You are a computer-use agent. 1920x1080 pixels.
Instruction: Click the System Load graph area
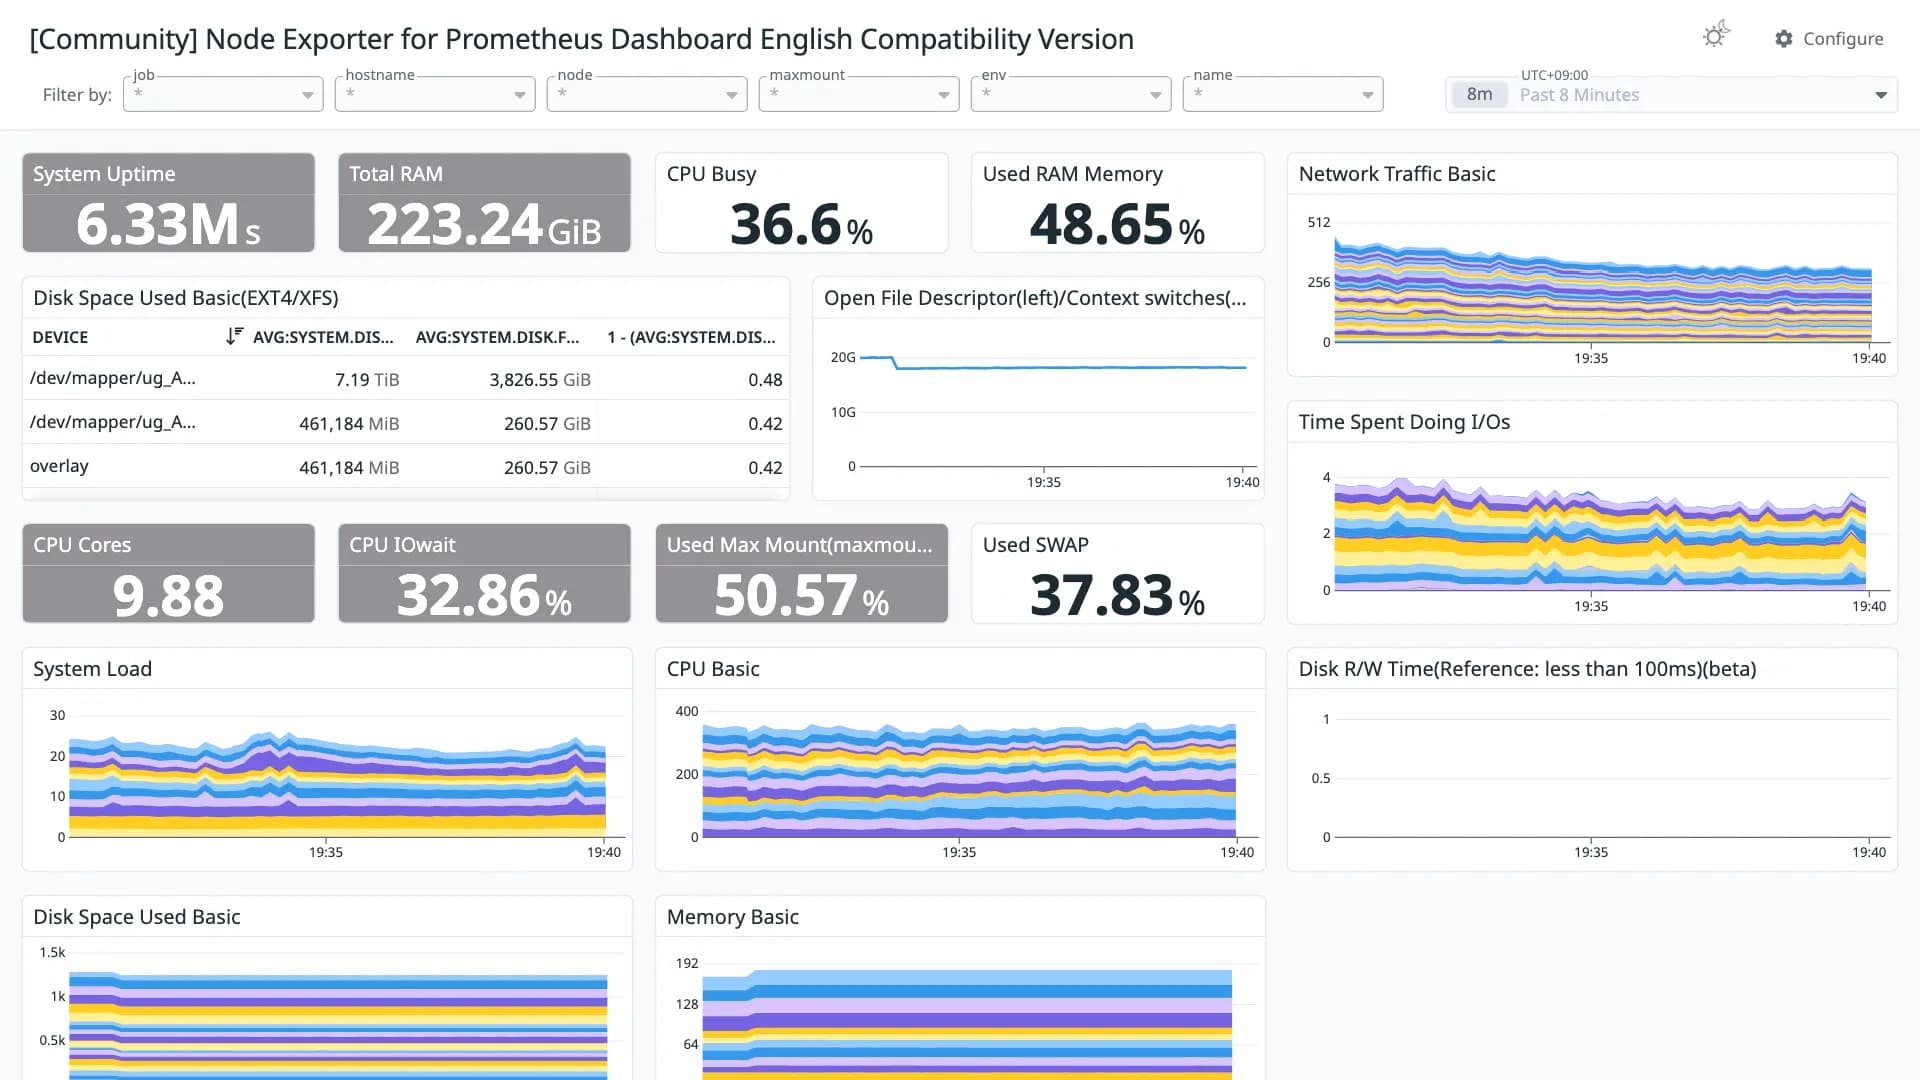click(338, 775)
